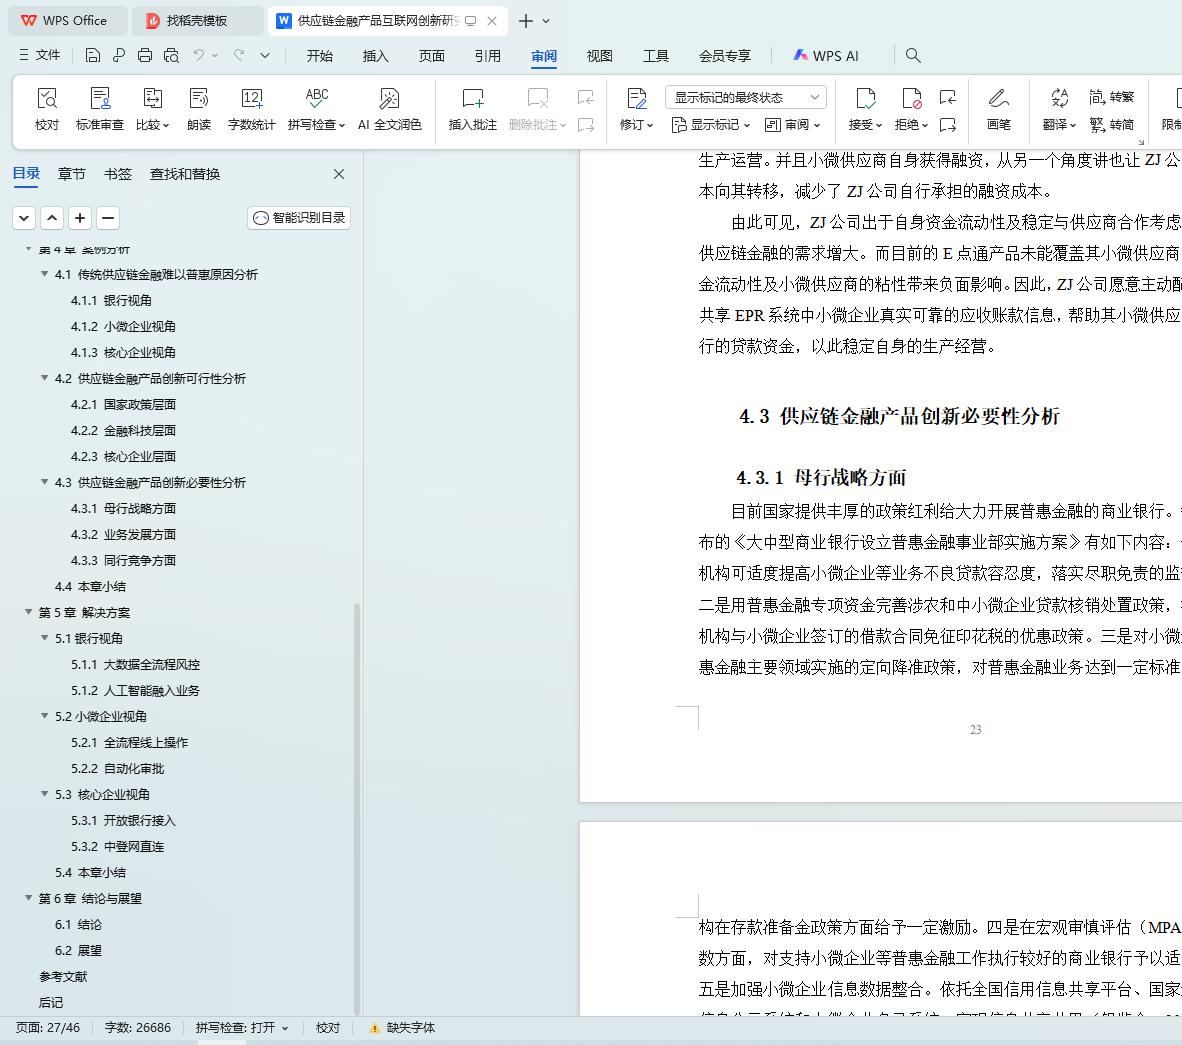
Task: Collapse the 5.3 核心企业视角 outline node
Action: coord(44,794)
